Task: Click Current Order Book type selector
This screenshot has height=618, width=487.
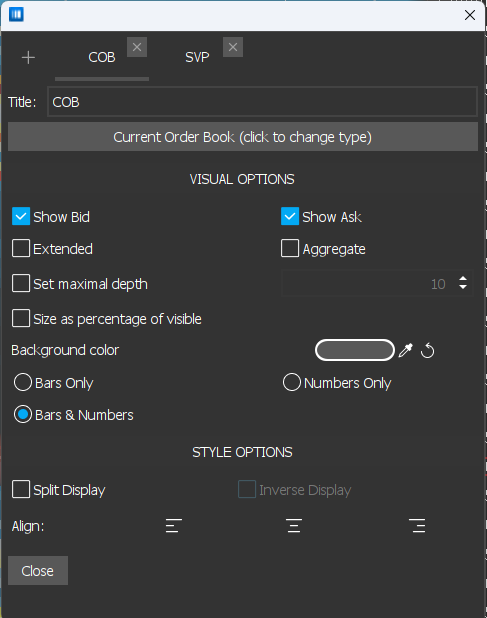Action: (243, 137)
